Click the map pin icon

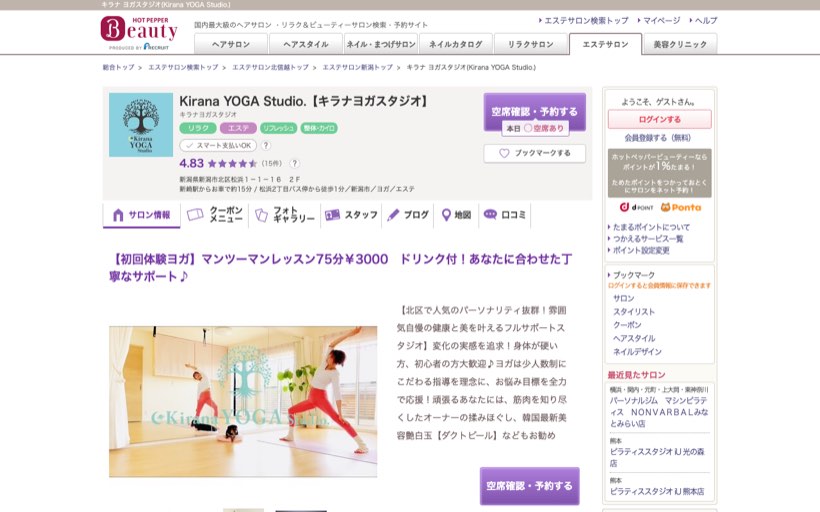click(x=446, y=215)
